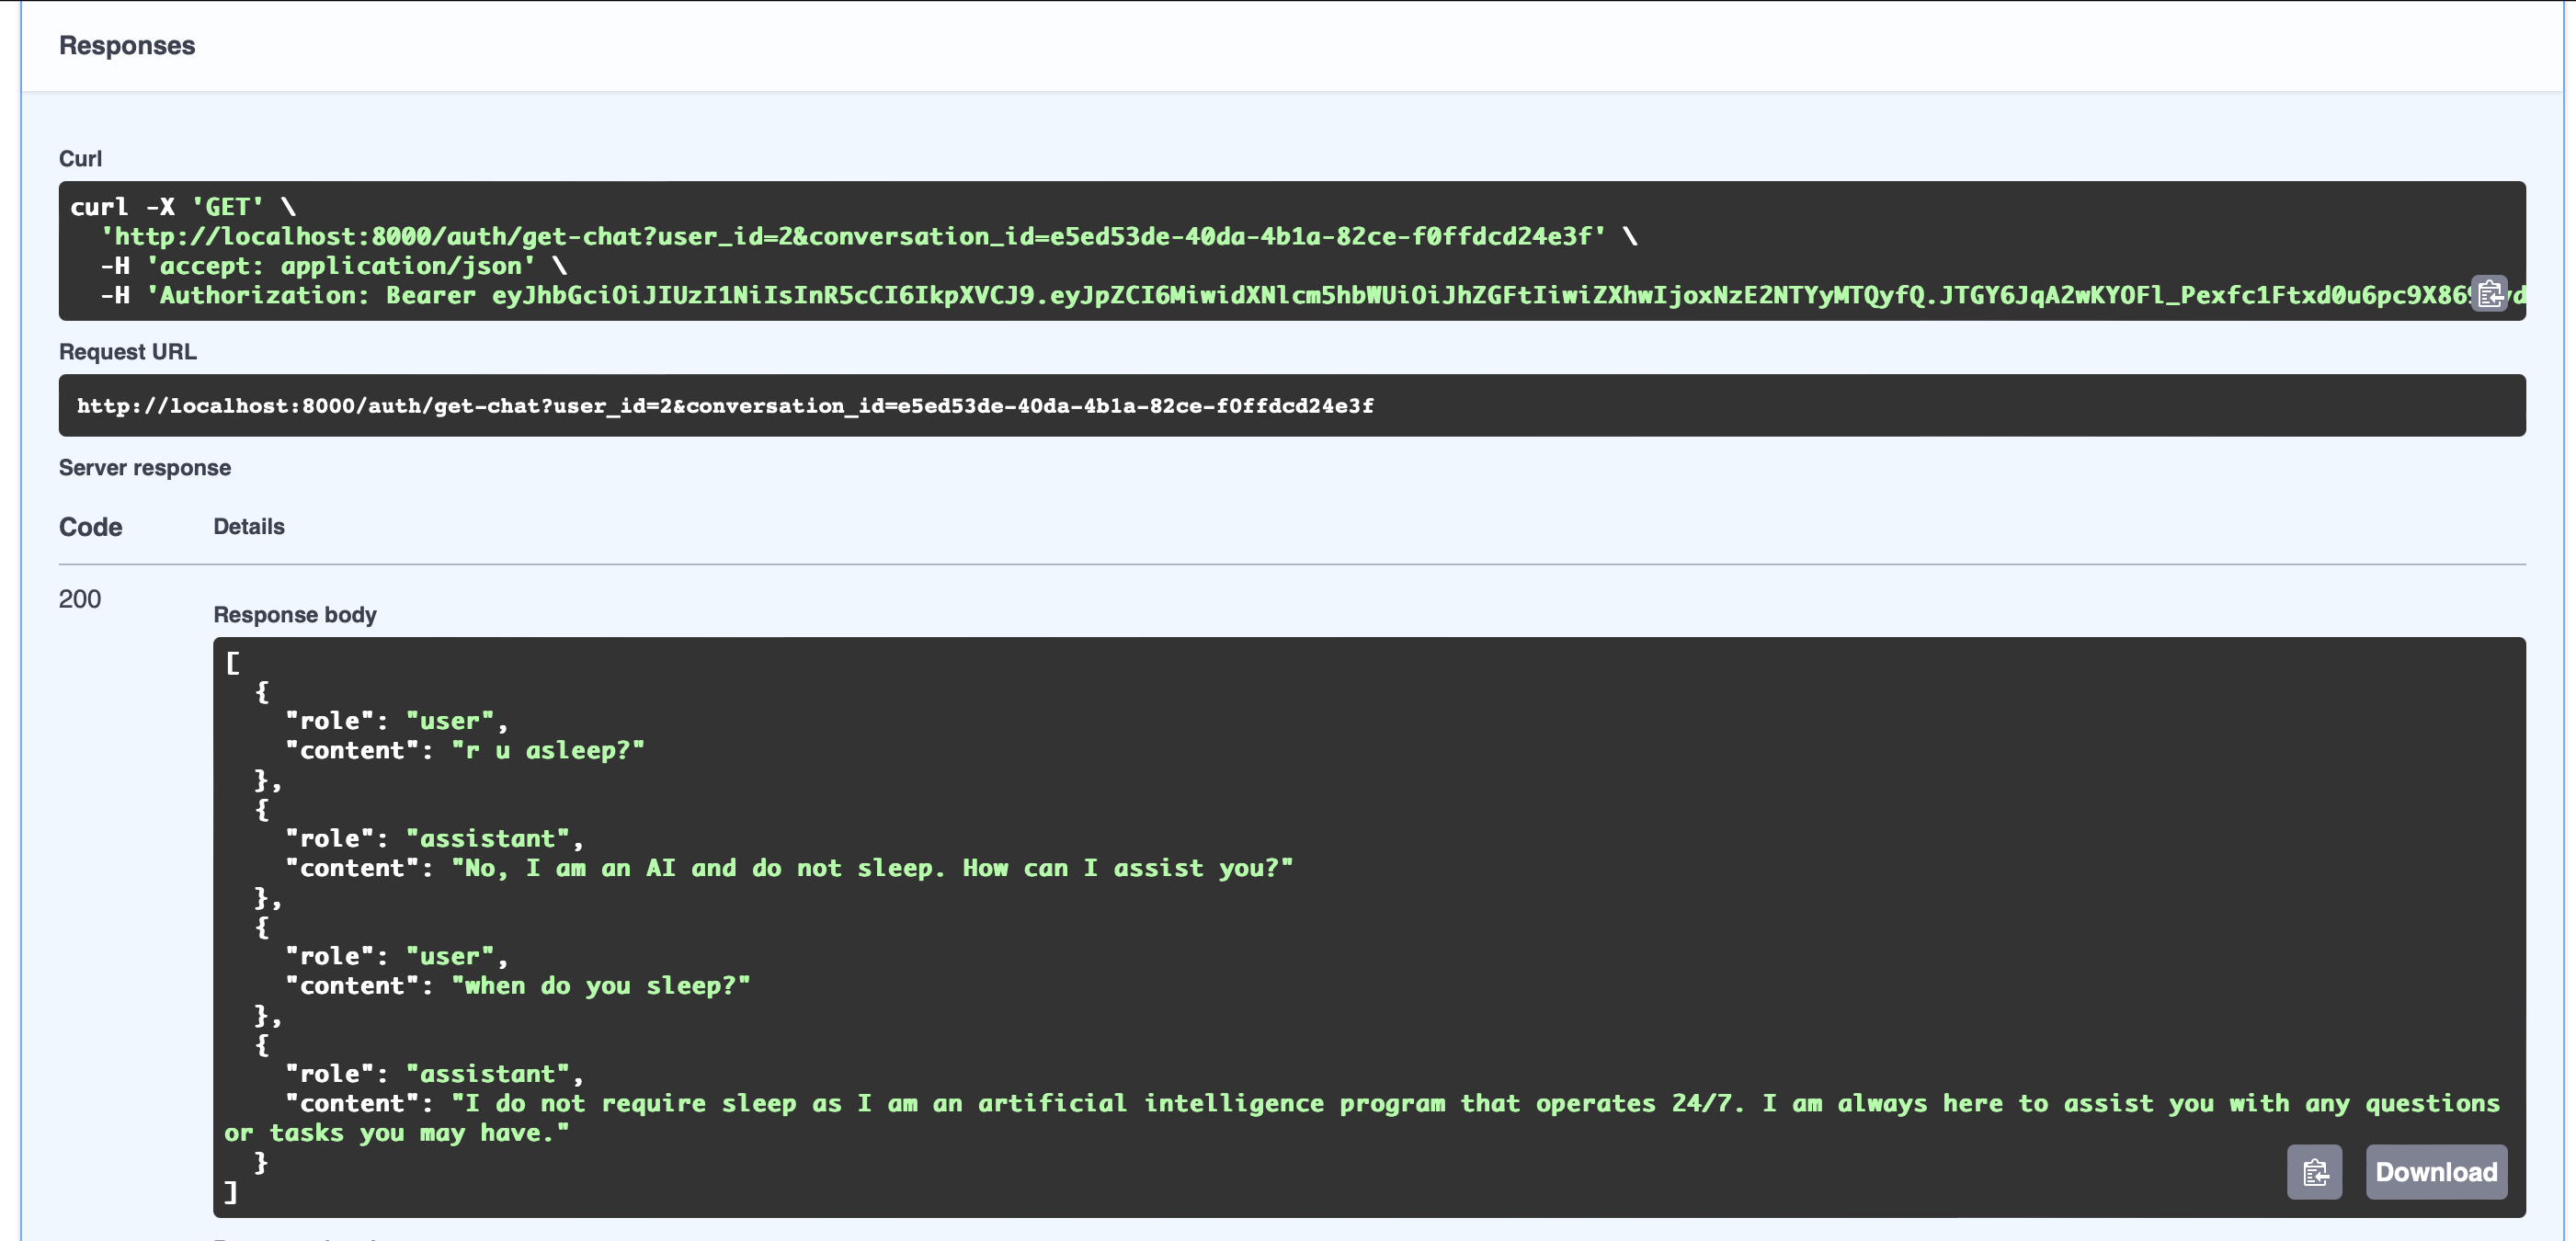The height and width of the screenshot is (1241, 2576).
Task: Download the response body
Action: click(2435, 1171)
